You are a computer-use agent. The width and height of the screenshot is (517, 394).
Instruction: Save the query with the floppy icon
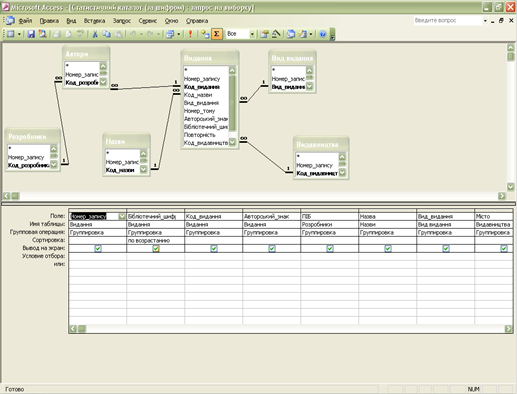click(31, 34)
